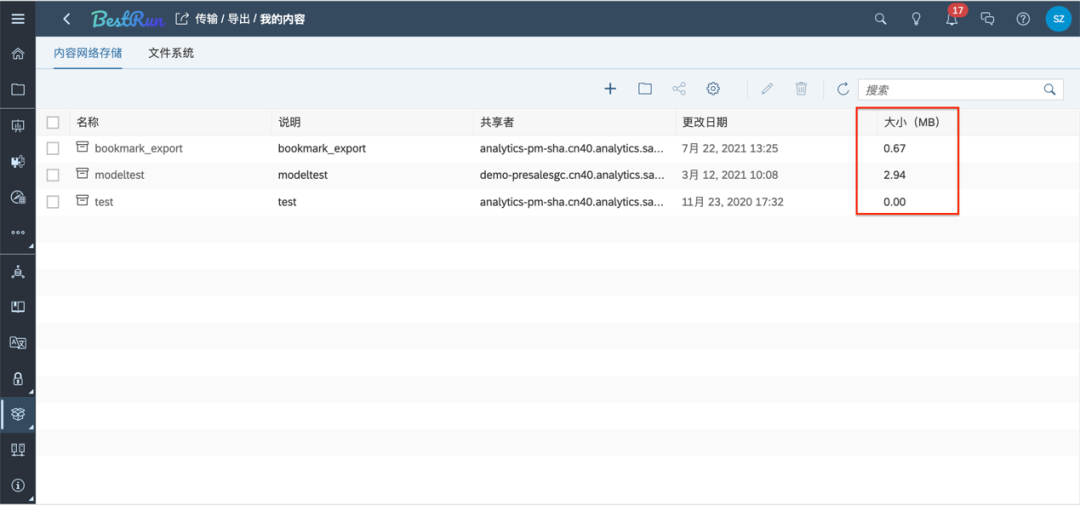The height and width of the screenshot is (506, 1080).
Task: Open the SZ user profile avatar
Action: [1059, 19]
